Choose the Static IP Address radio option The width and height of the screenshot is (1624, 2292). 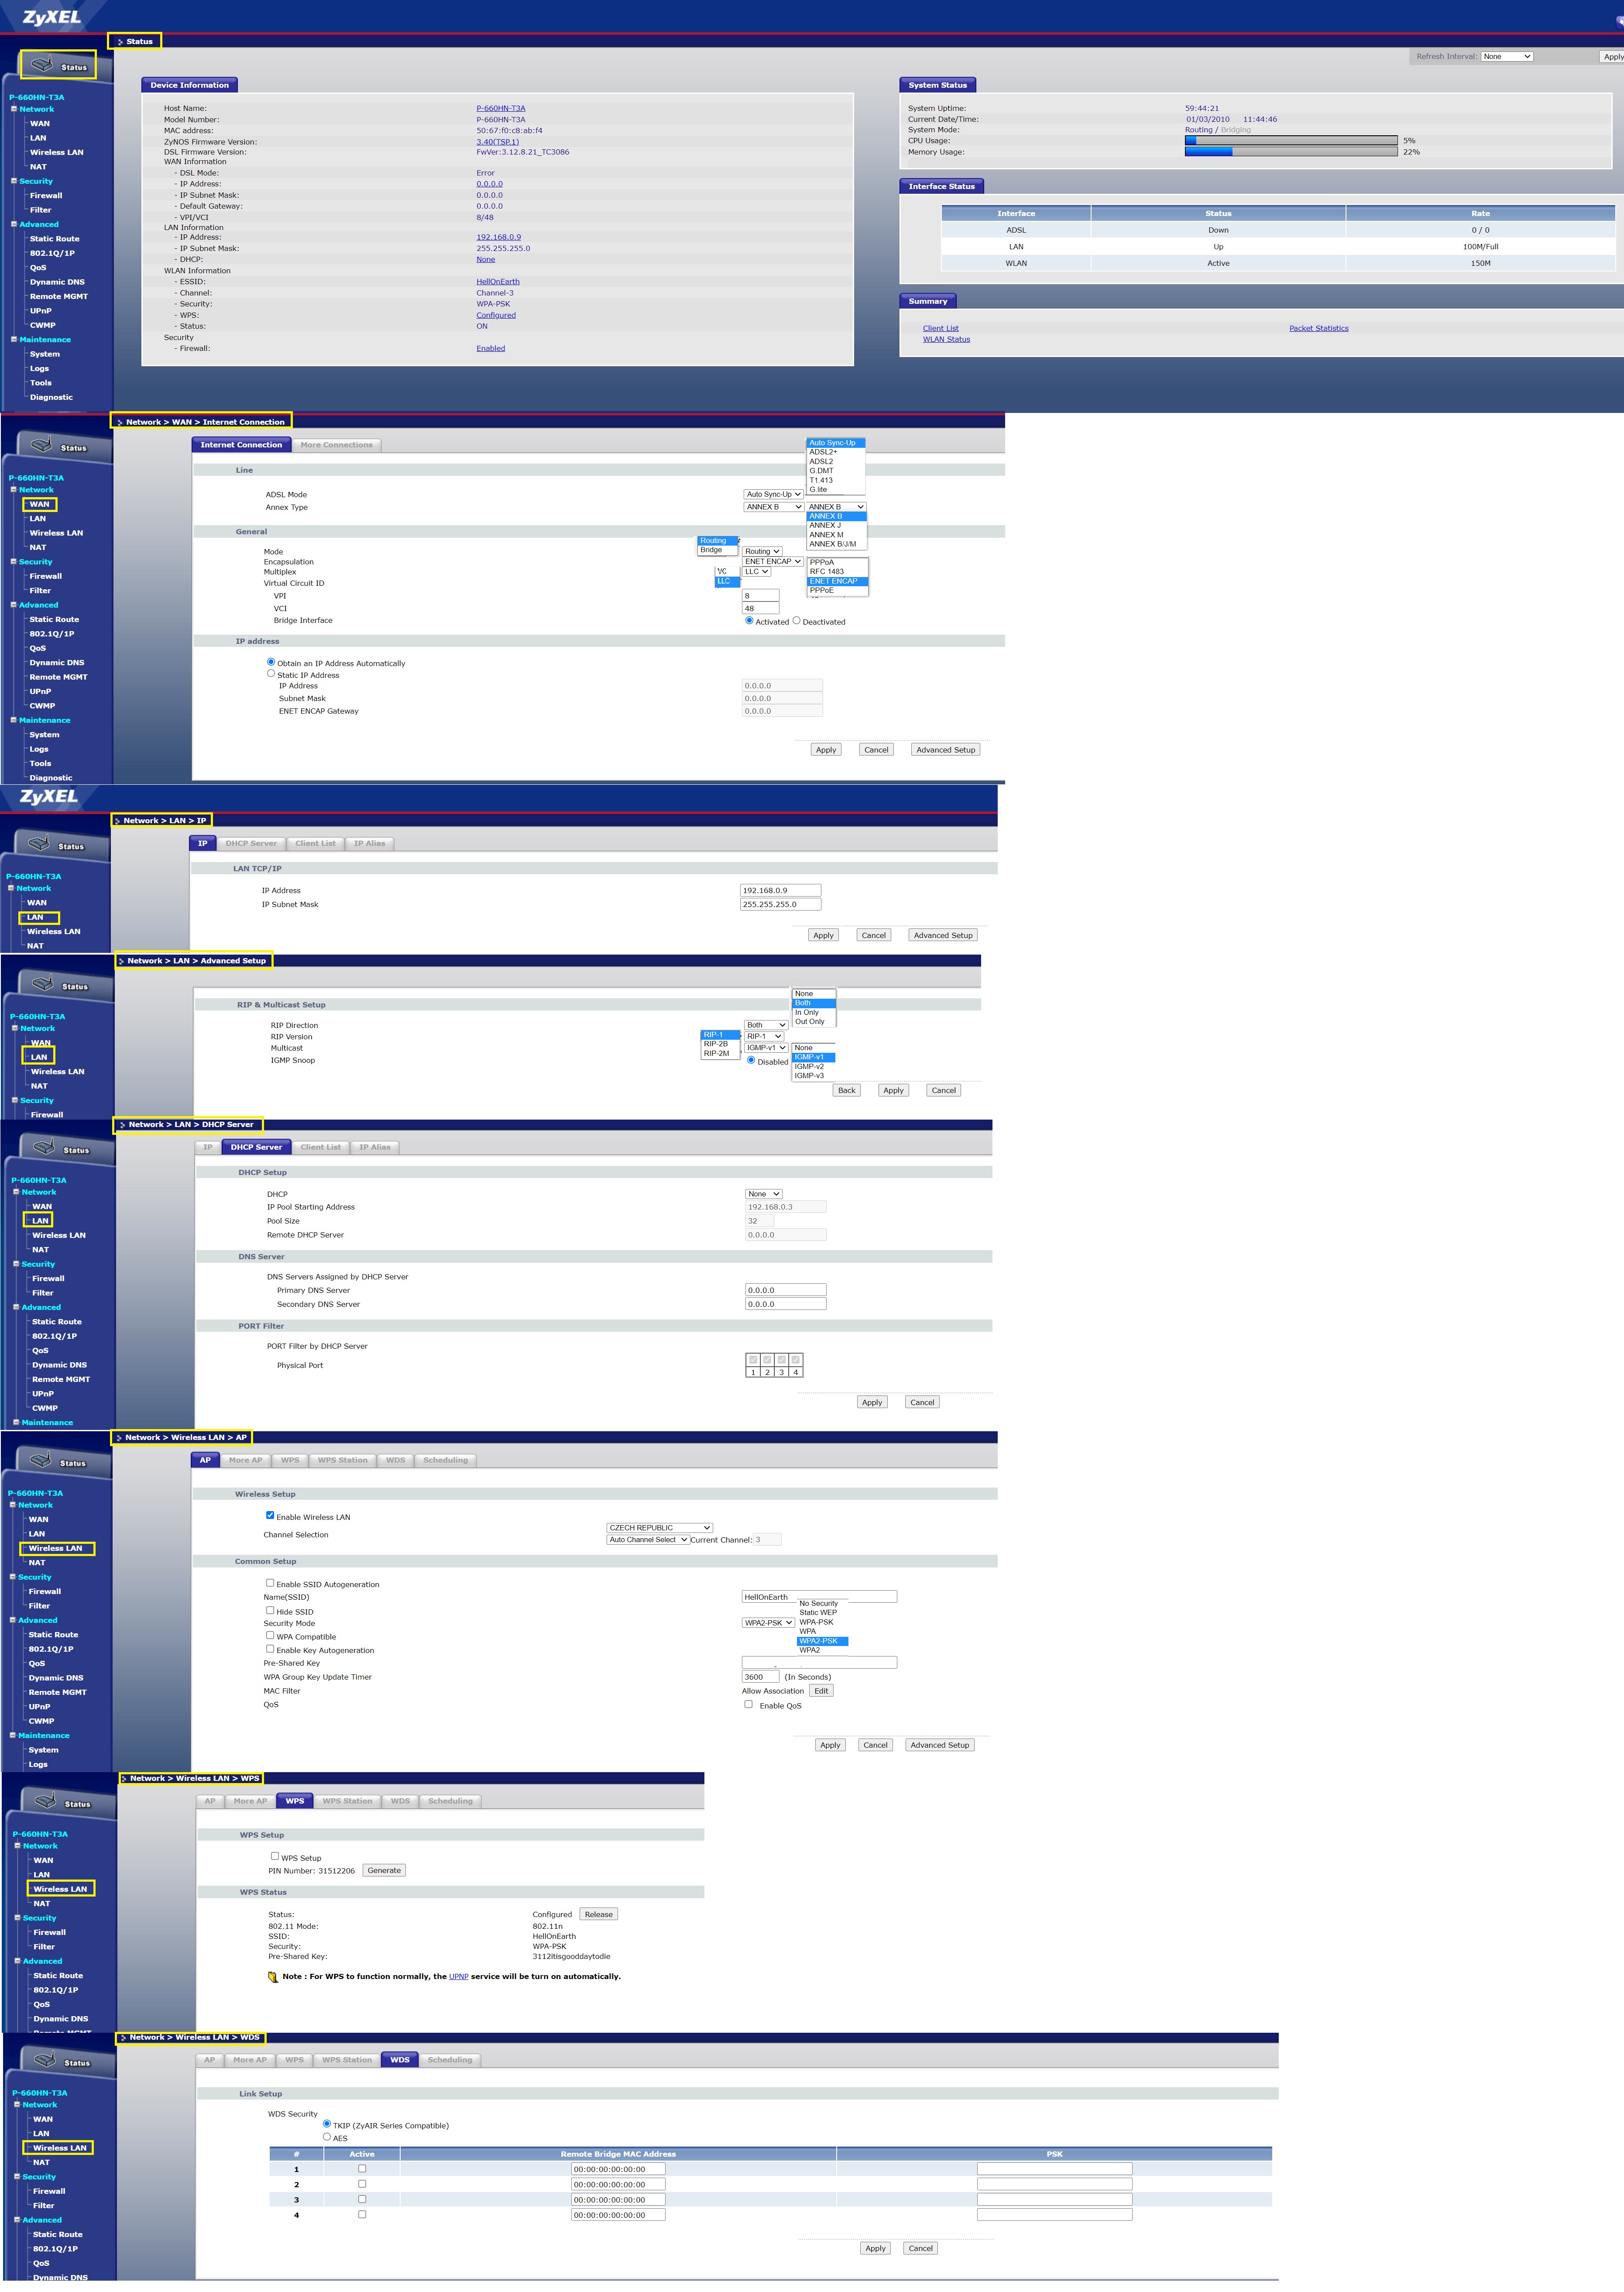271,674
